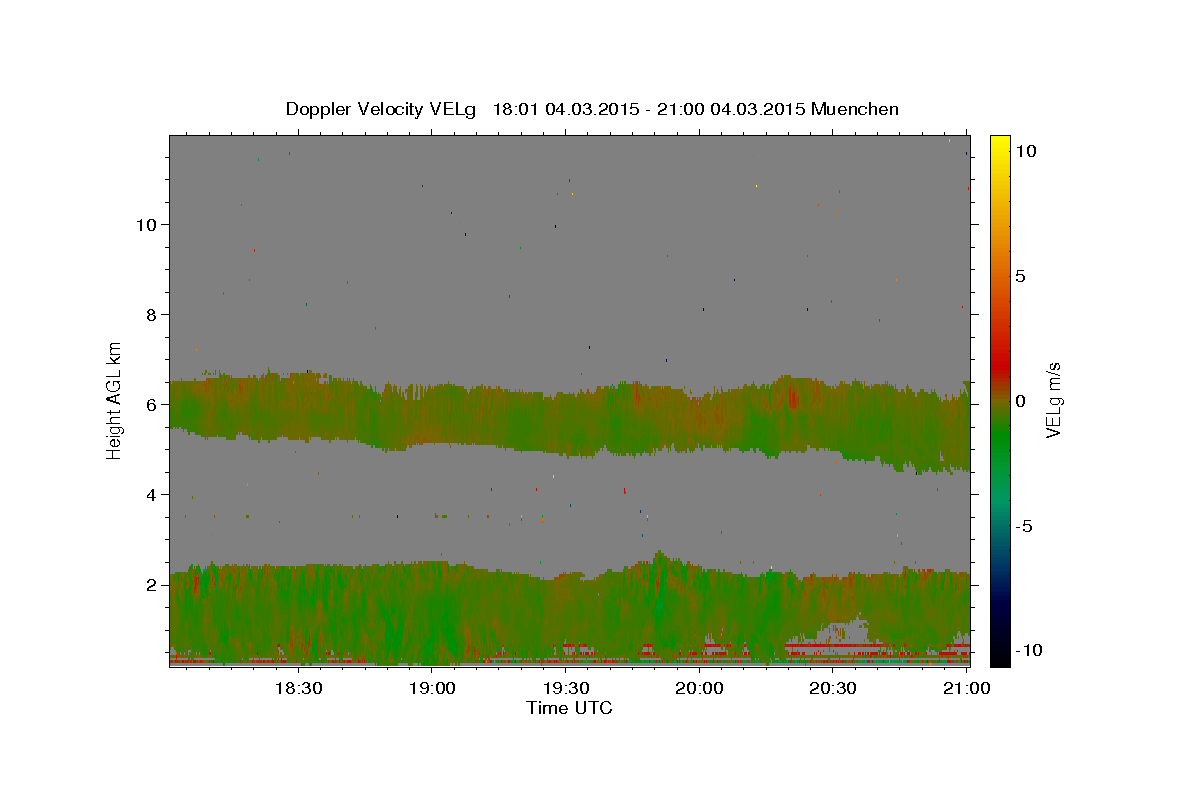Click the height tick label 6
This screenshot has width=1200, height=800.
tap(151, 404)
